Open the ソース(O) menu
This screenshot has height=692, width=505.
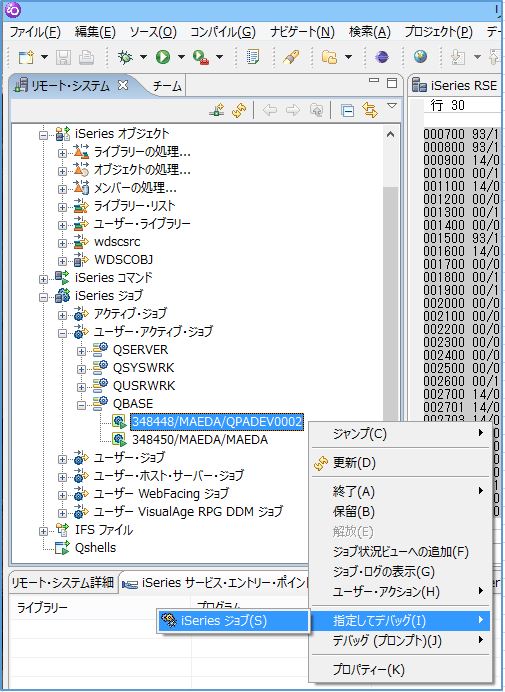point(153,32)
